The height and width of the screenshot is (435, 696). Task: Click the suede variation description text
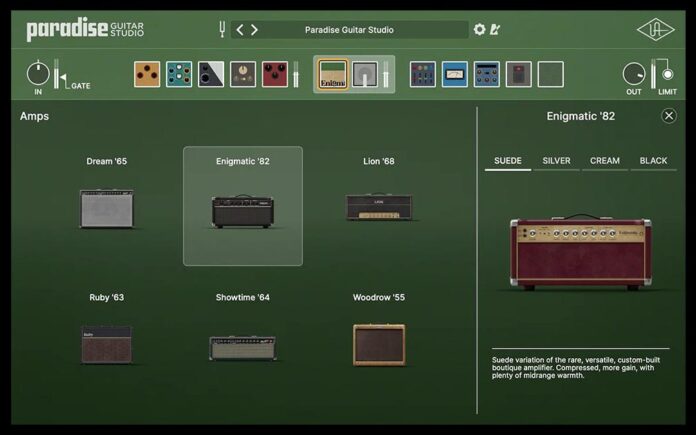tap(576, 368)
